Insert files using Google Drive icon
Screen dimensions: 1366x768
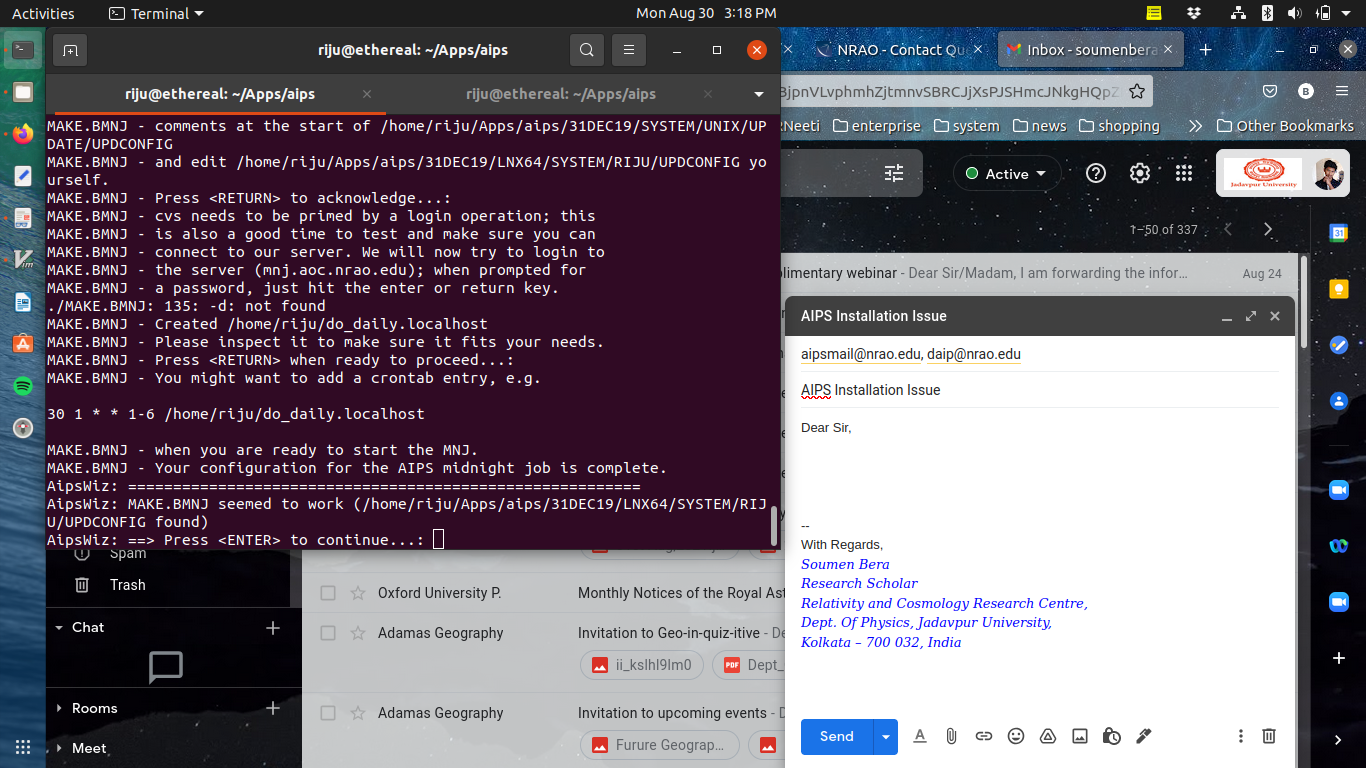(1048, 736)
